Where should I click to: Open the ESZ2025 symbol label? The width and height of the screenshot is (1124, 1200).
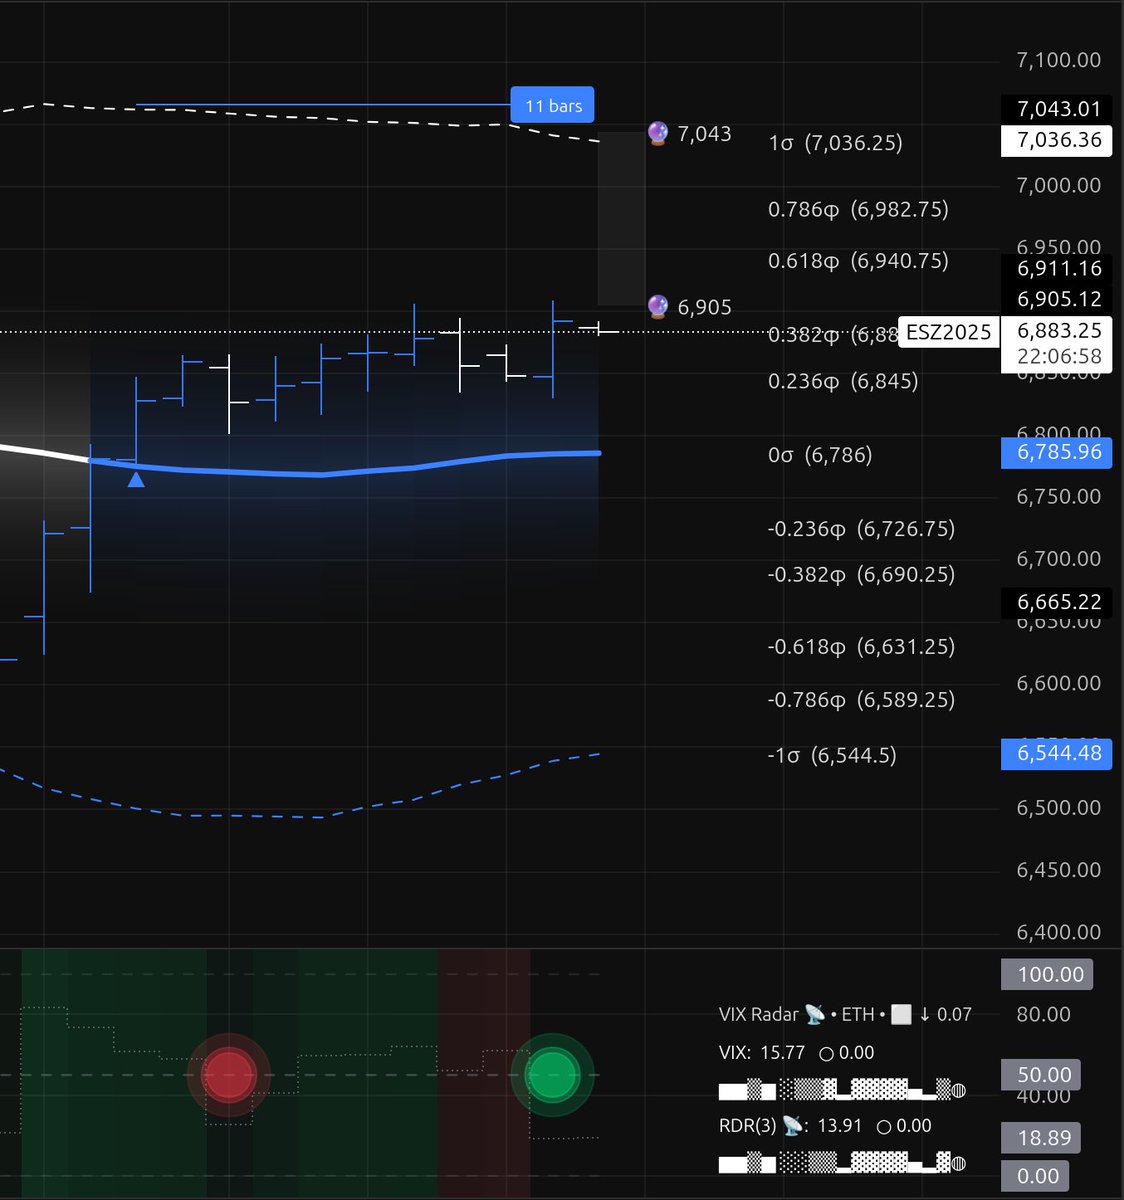947,332
